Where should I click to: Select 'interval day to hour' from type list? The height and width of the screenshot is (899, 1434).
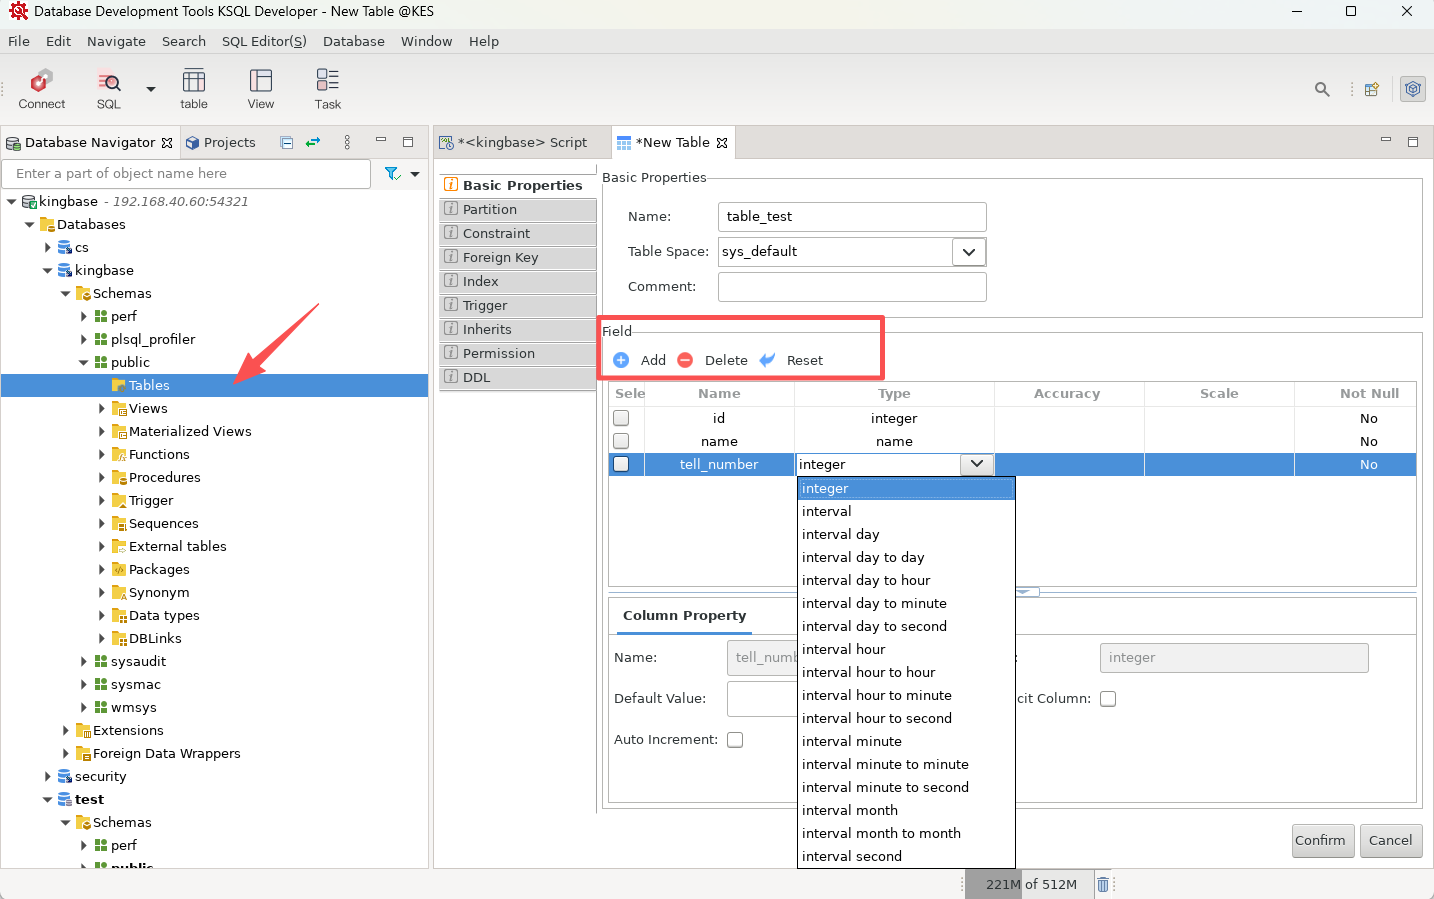click(866, 580)
